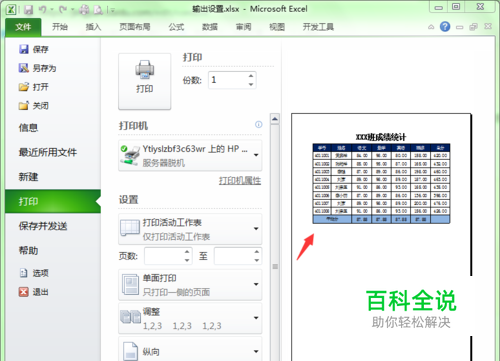
Task: Minimize the workbook window in ribbon corner
Action: click(460, 27)
